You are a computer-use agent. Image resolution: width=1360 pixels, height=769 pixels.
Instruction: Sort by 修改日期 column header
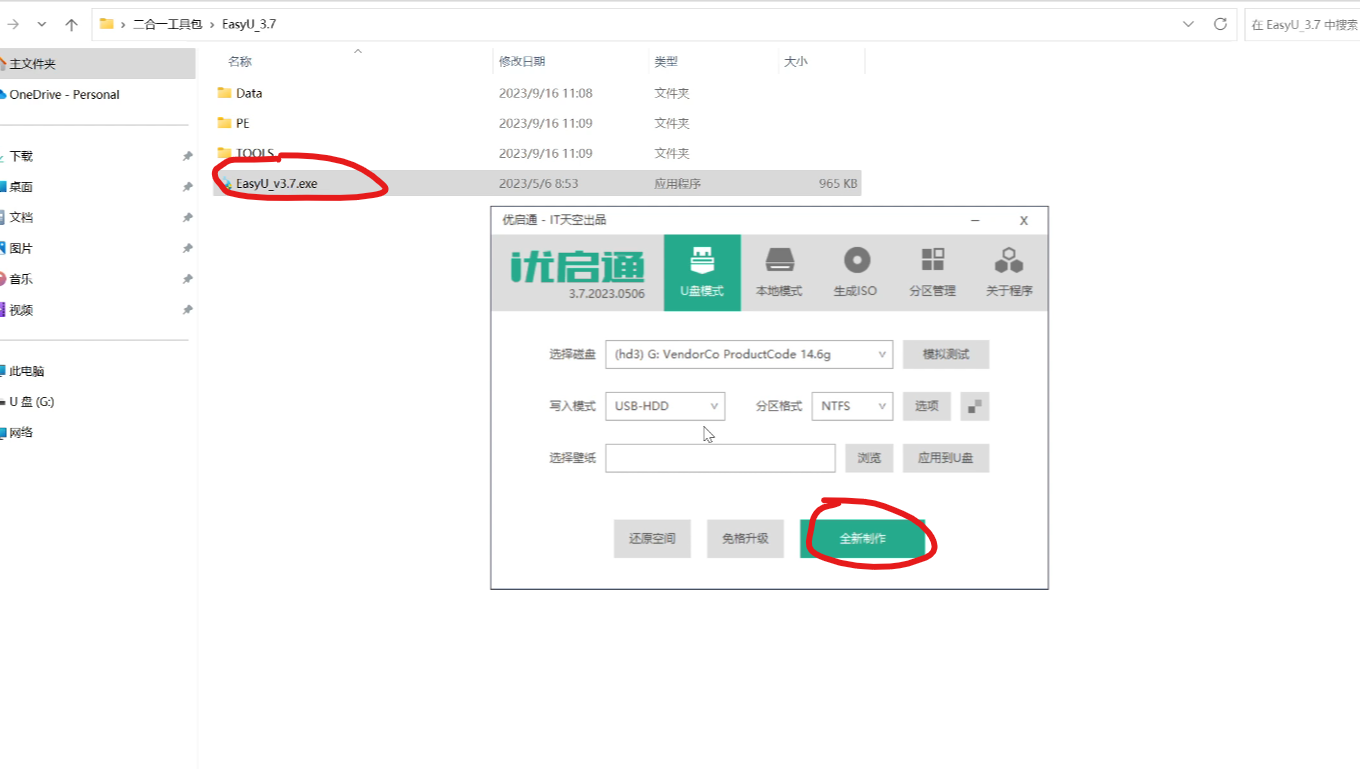[x=522, y=61]
